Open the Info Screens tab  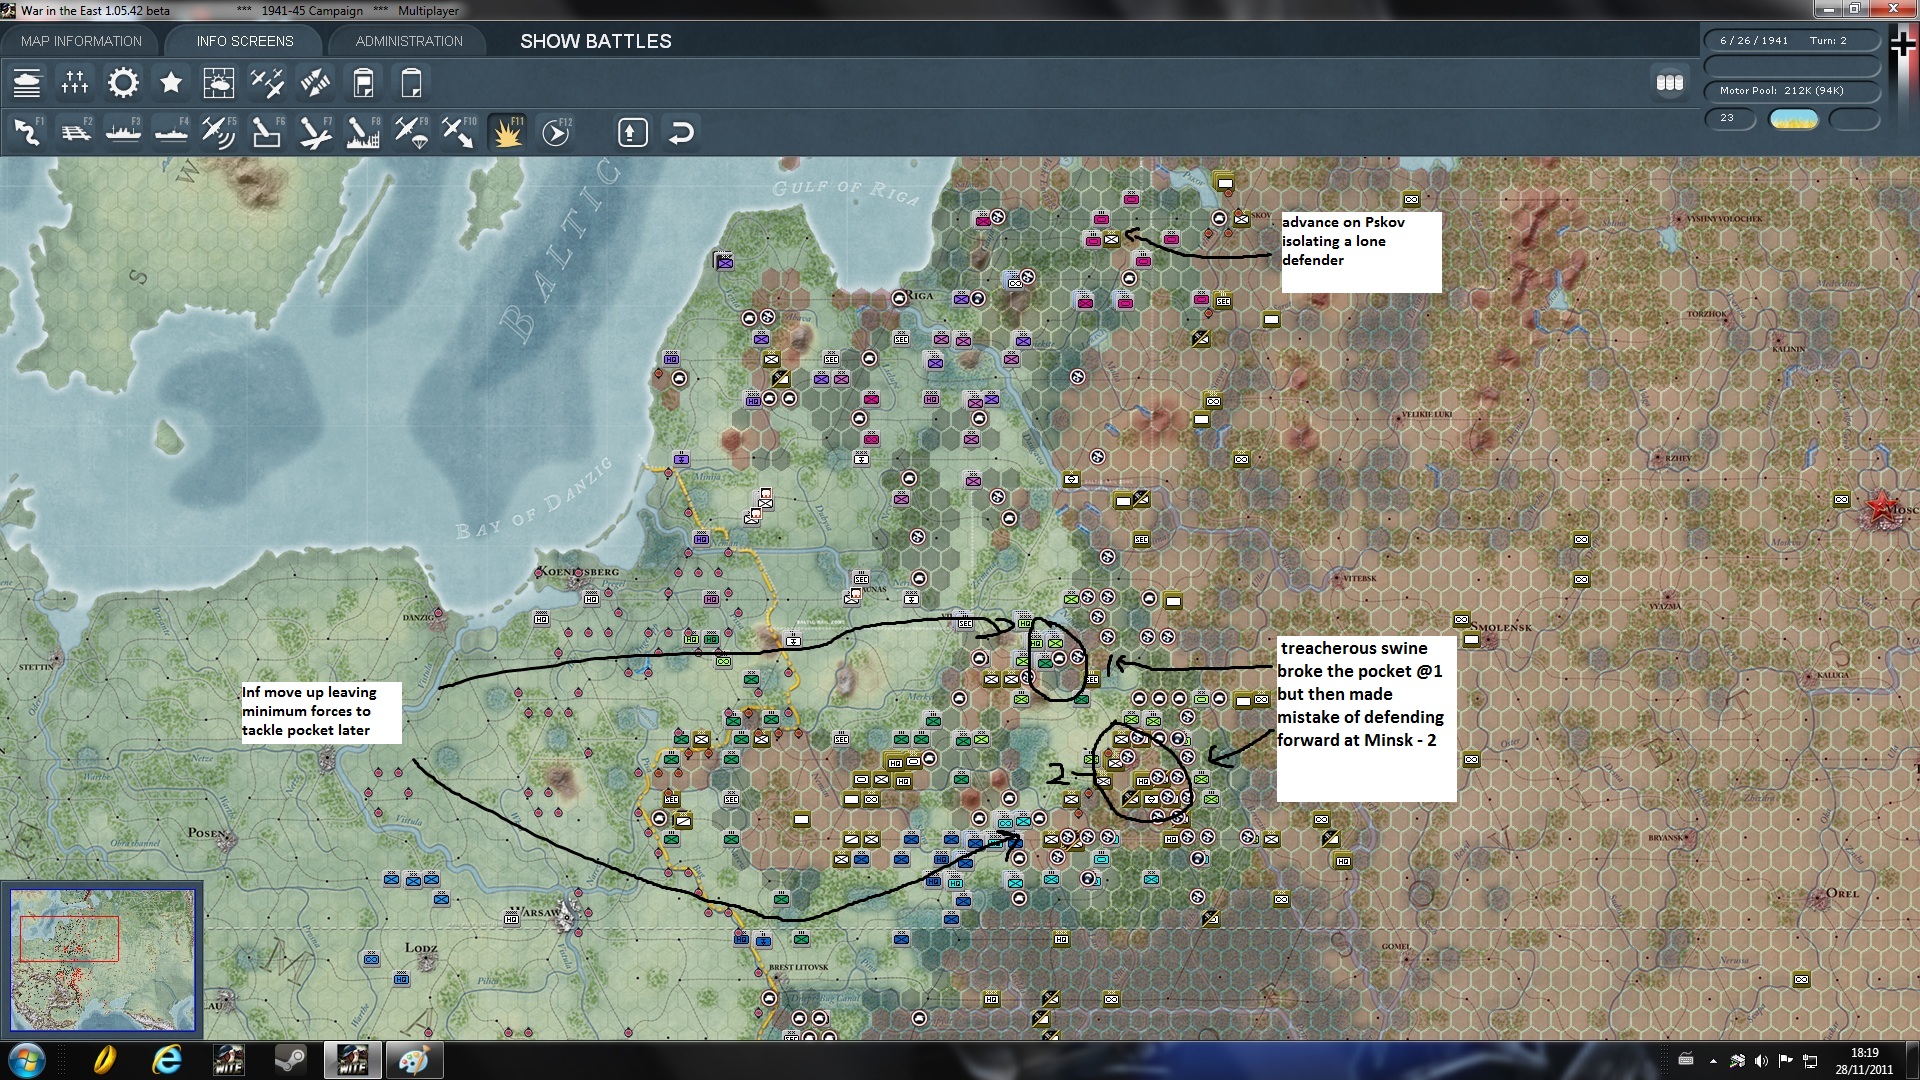pos(245,41)
